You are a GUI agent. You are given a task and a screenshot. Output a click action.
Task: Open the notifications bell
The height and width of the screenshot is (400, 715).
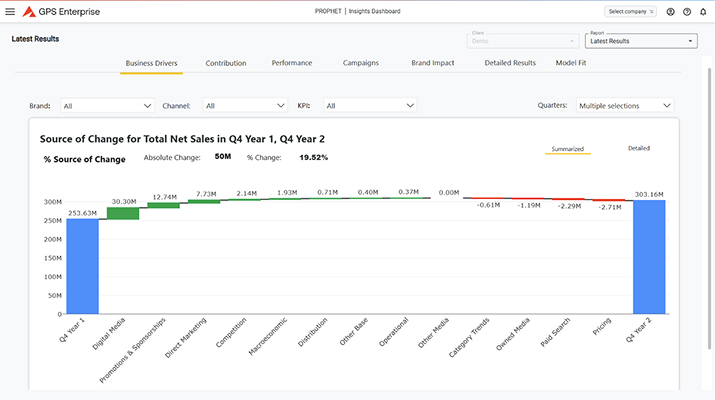click(x=703, y=12)
